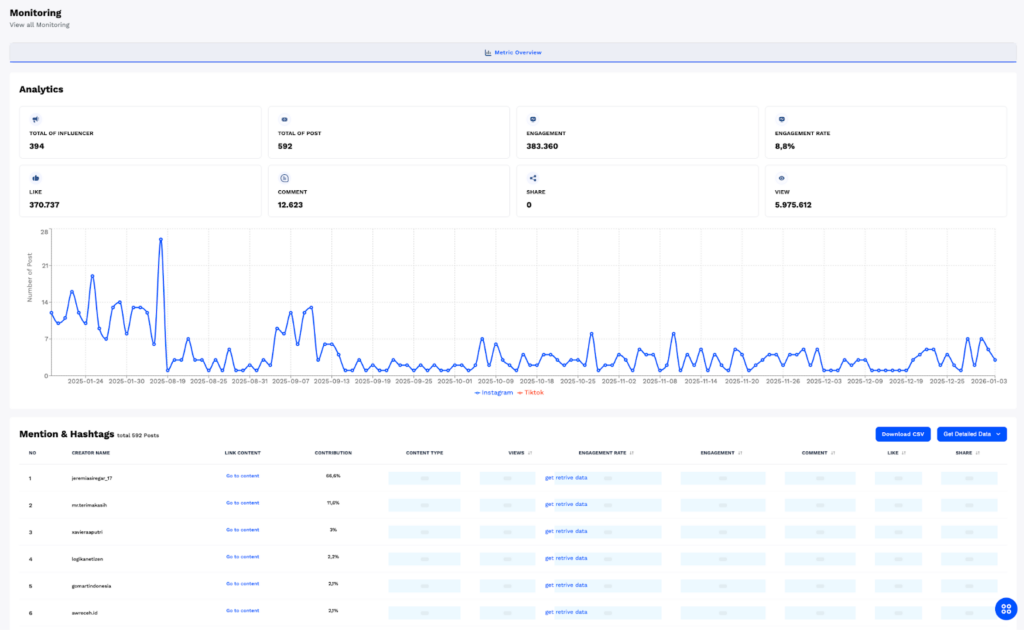Open Go to content link for jeremiasiregar_17
This screenshot has height=630, width=1024.
(242, 476)
